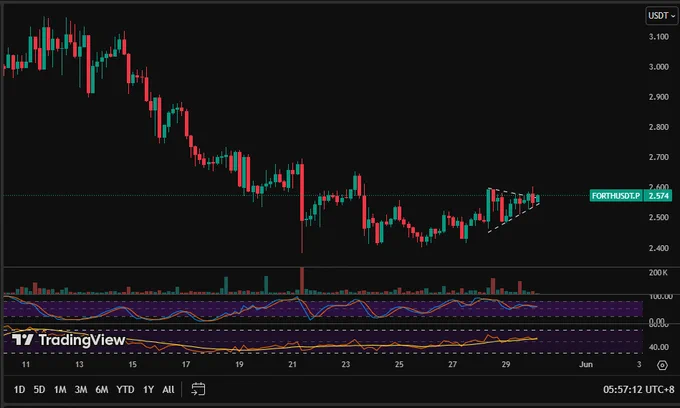The width and height of the screenshot is (680, 408).
Task: Select the 1D time range
Action: click(19, 389)
